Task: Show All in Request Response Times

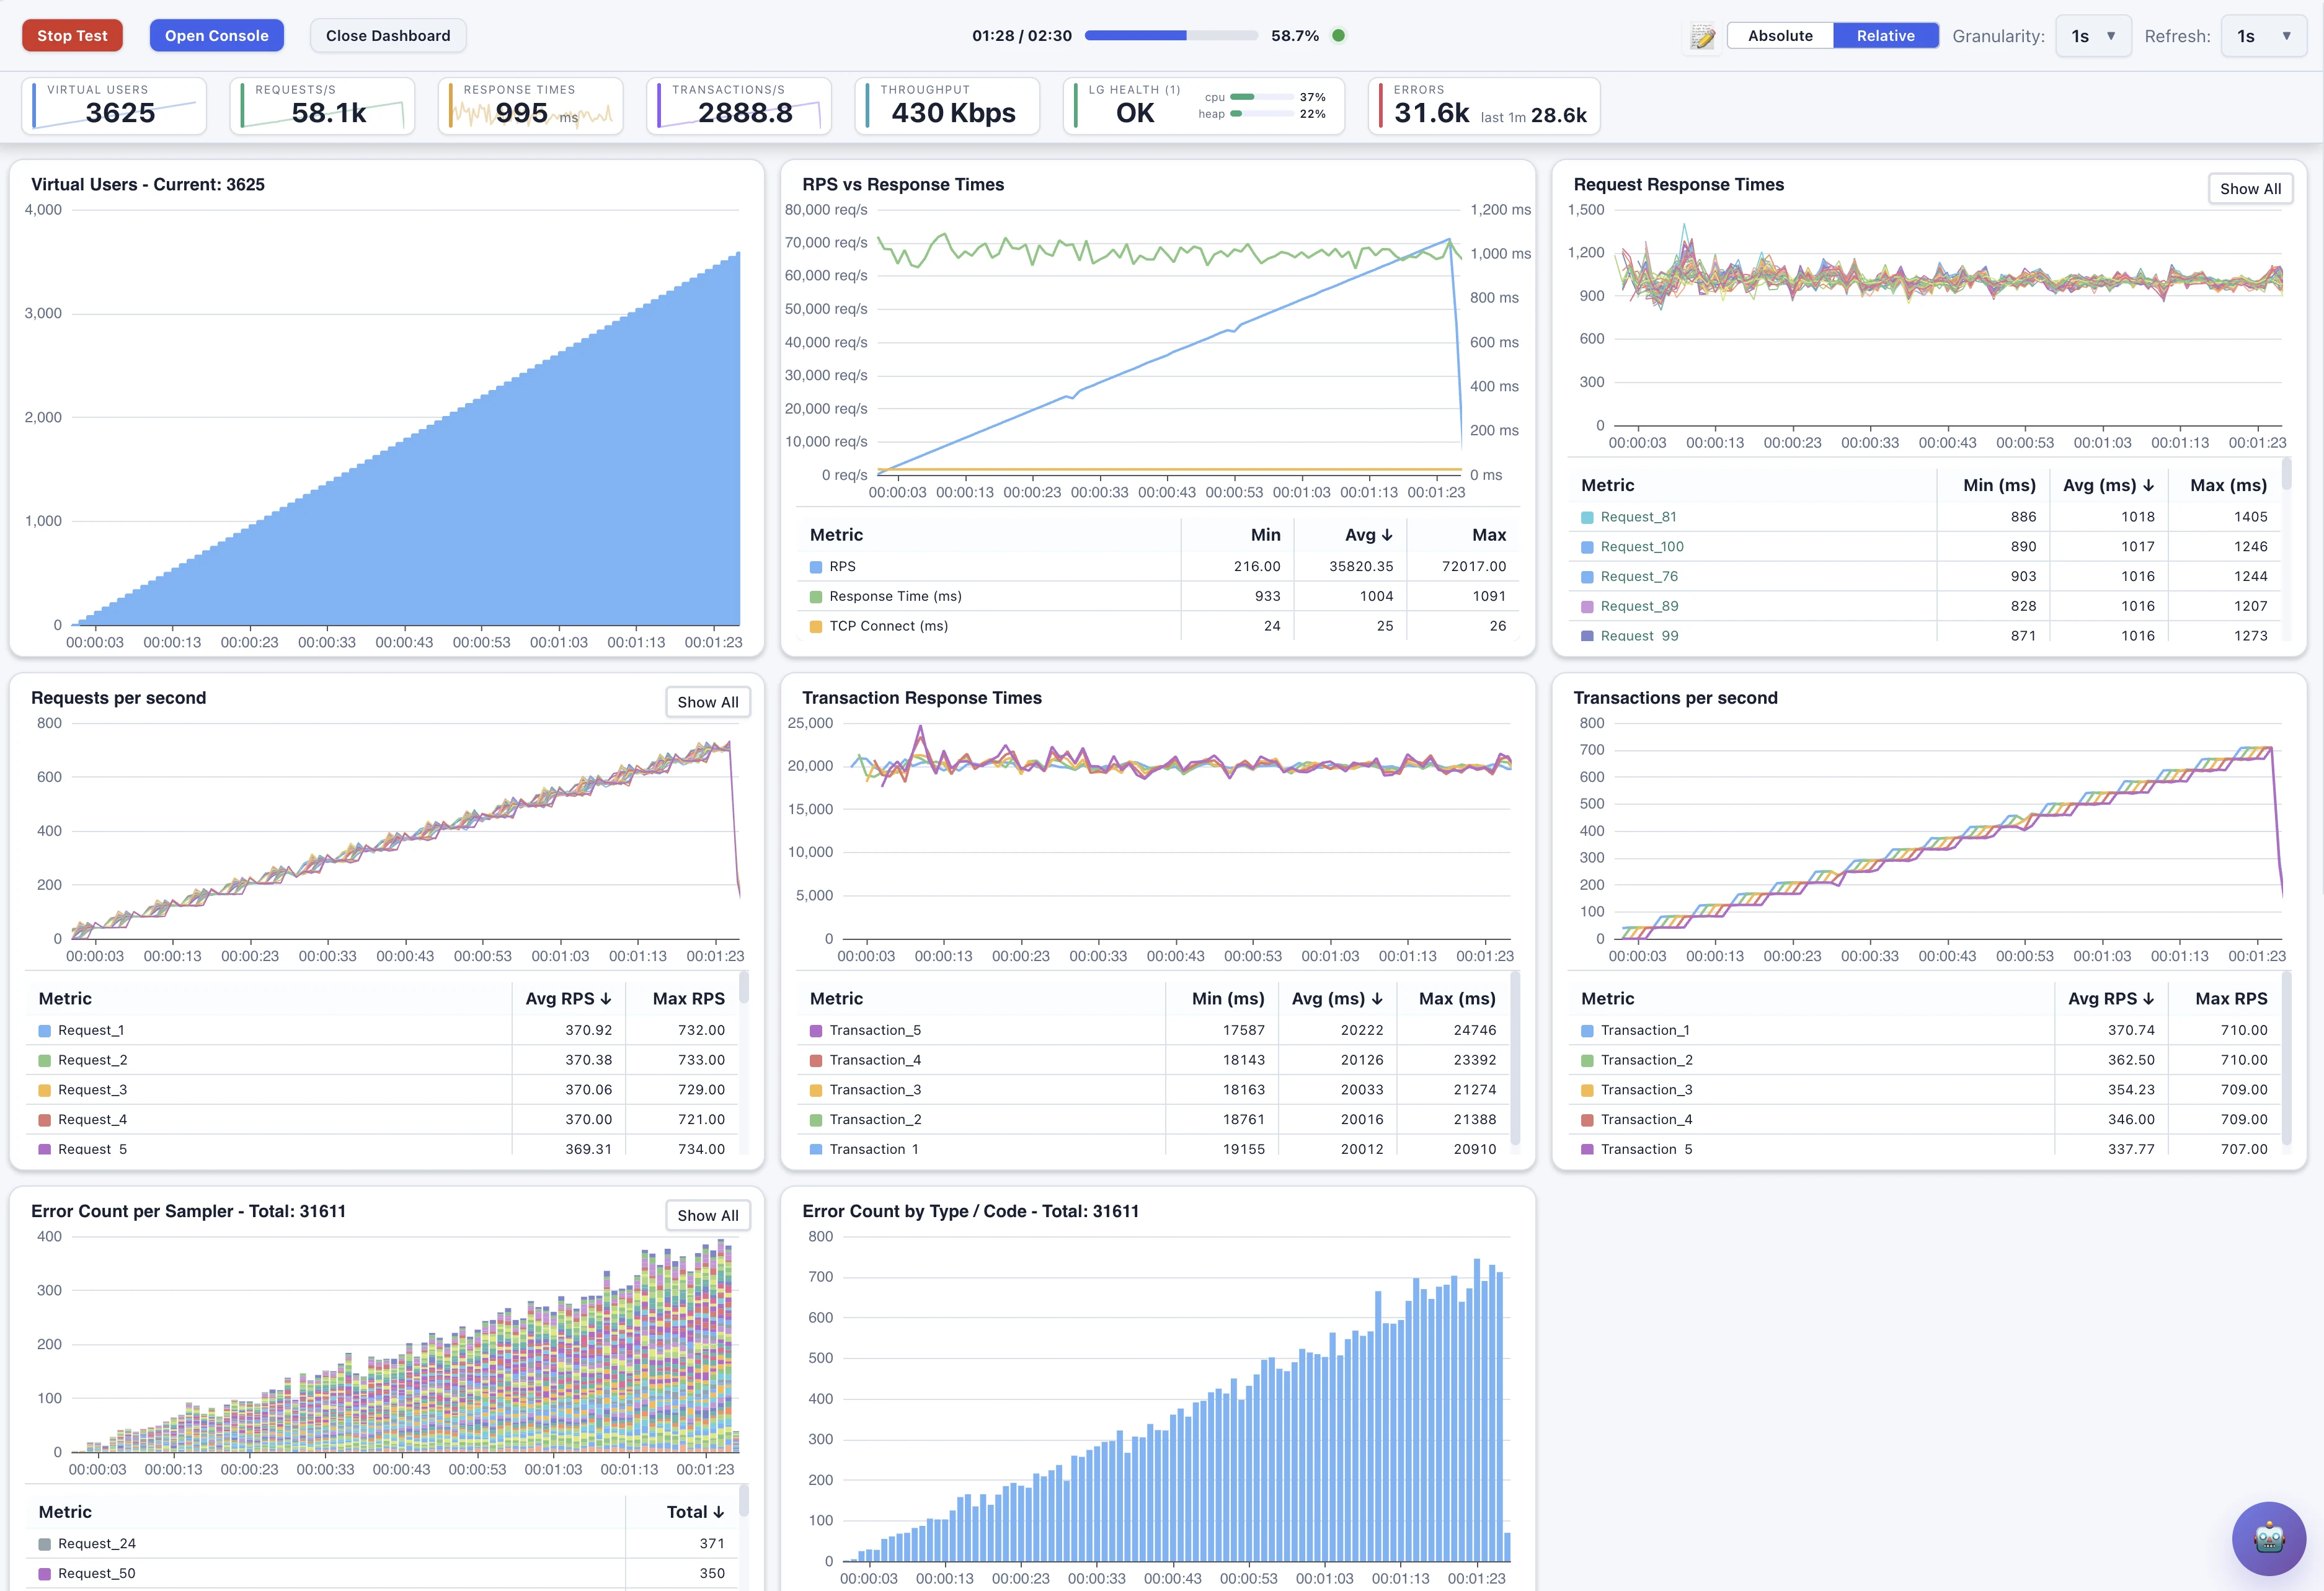Action: [x=2250, y=188]
